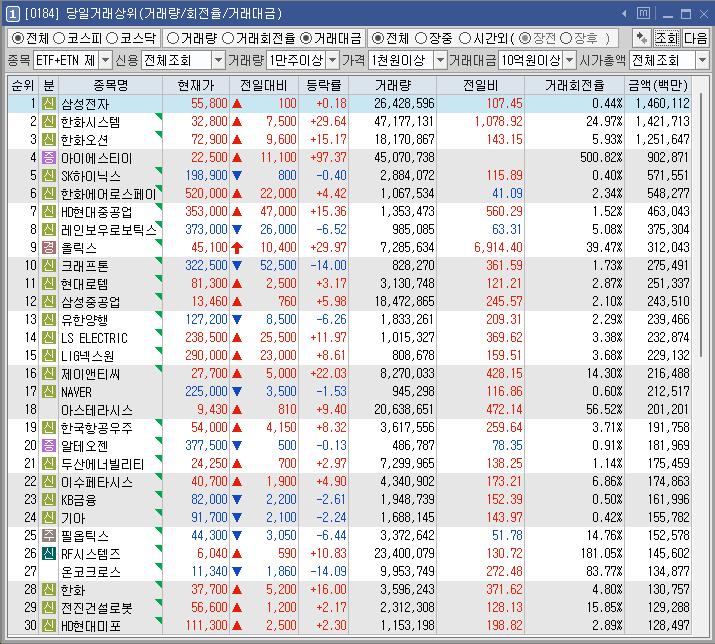Select the 제이앤티씨 stock name
This screenshot has height=644, width=715.
point(91,374)
